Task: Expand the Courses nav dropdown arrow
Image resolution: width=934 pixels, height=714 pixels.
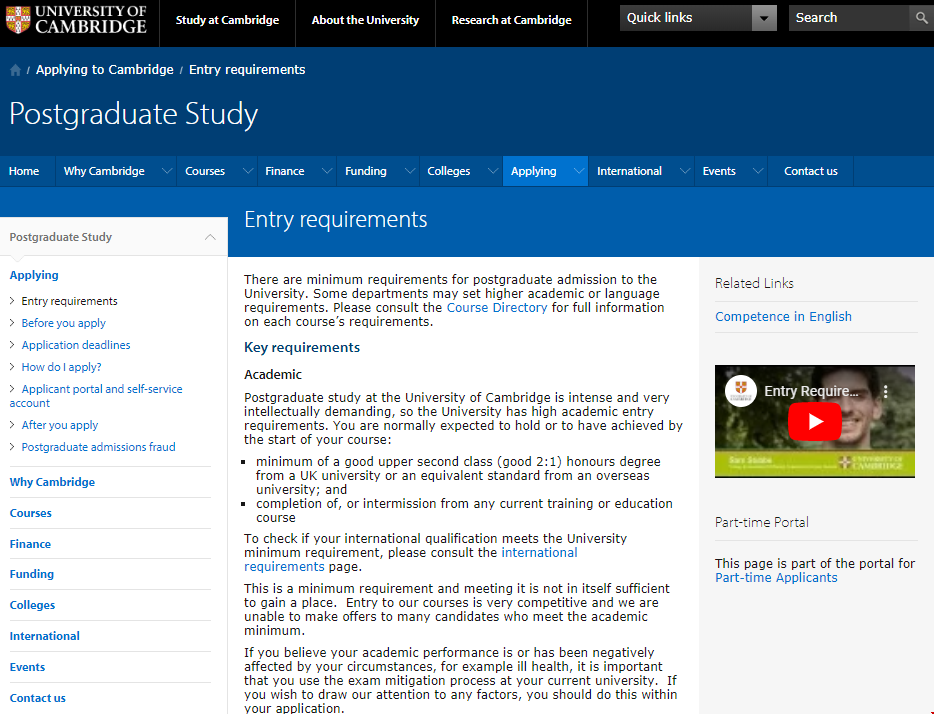Action: (244, 171)
